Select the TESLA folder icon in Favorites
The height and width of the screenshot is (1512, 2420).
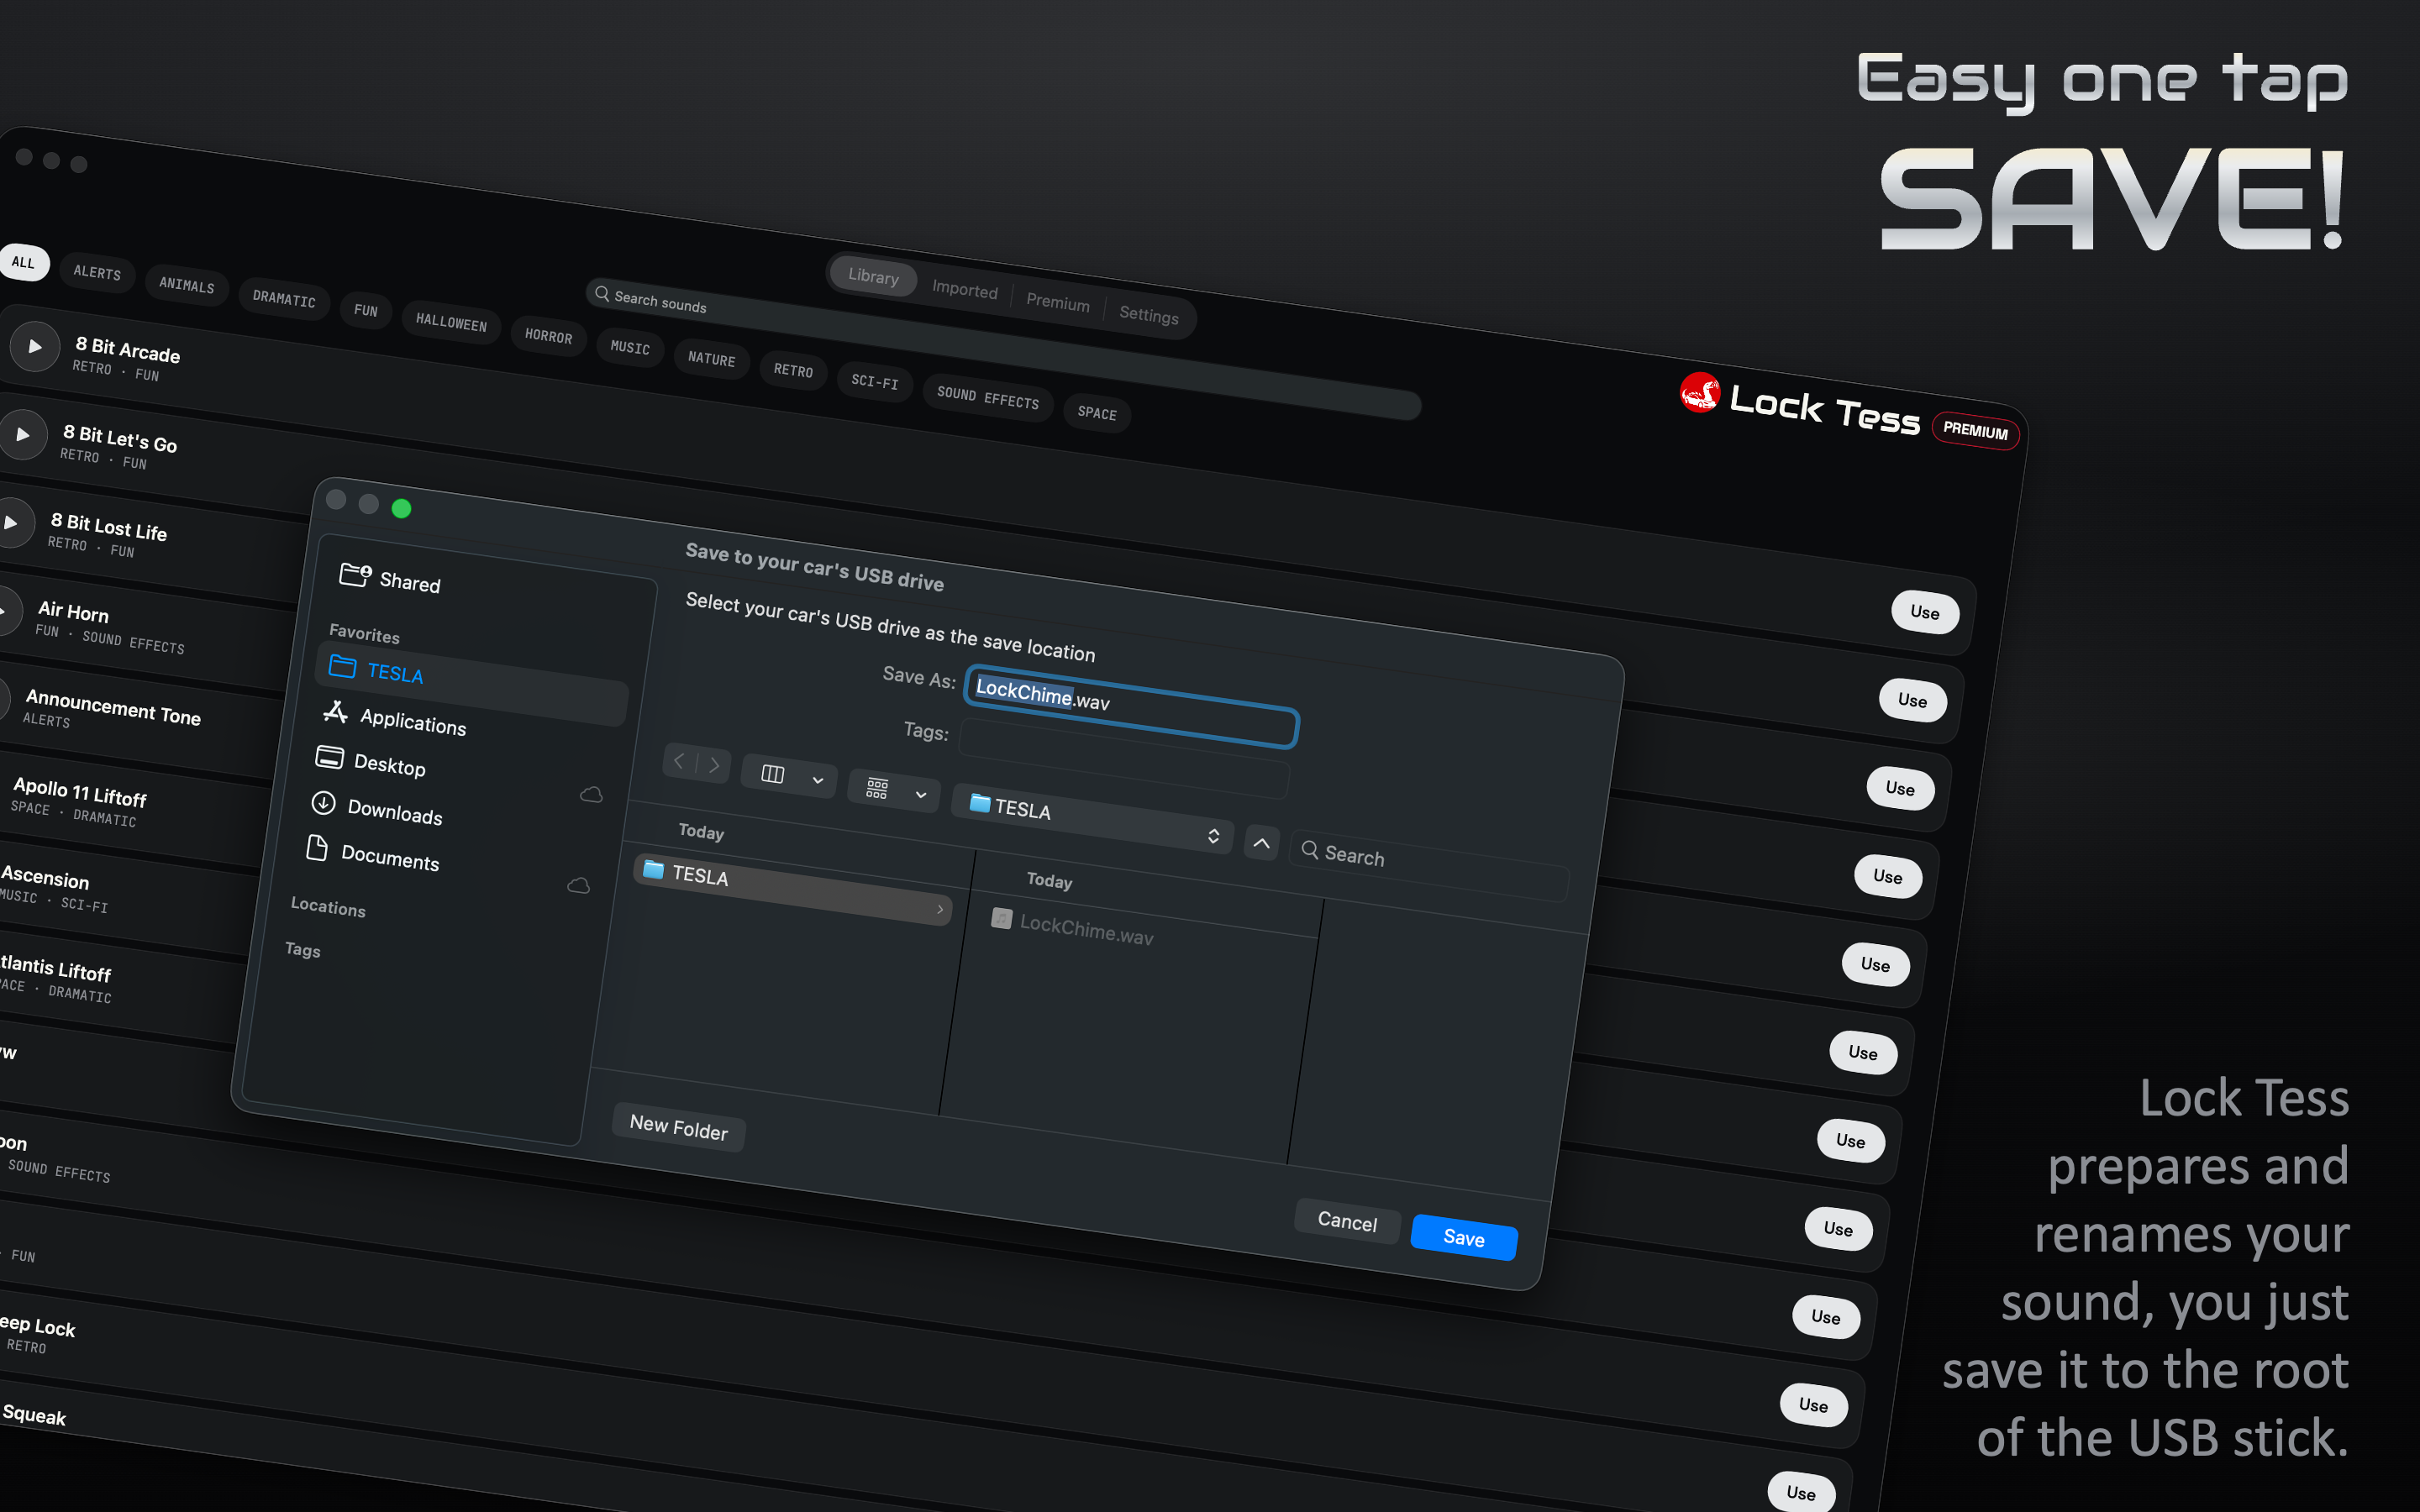pyautogui.click(x=343, y=666)
